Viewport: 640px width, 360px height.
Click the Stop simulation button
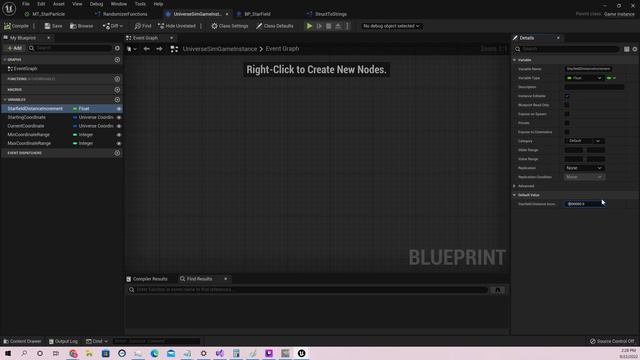click(329, 26)
